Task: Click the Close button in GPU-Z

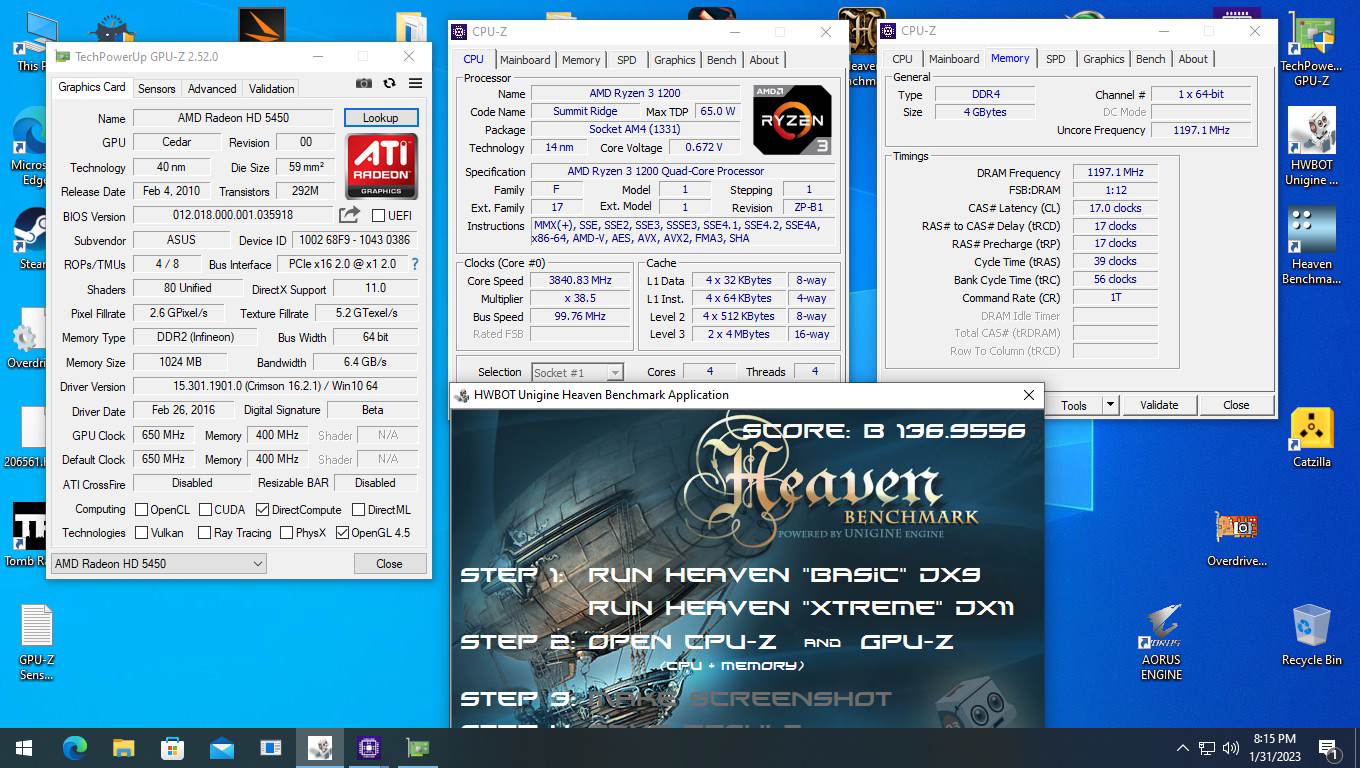Action: [x=389, y=563]
